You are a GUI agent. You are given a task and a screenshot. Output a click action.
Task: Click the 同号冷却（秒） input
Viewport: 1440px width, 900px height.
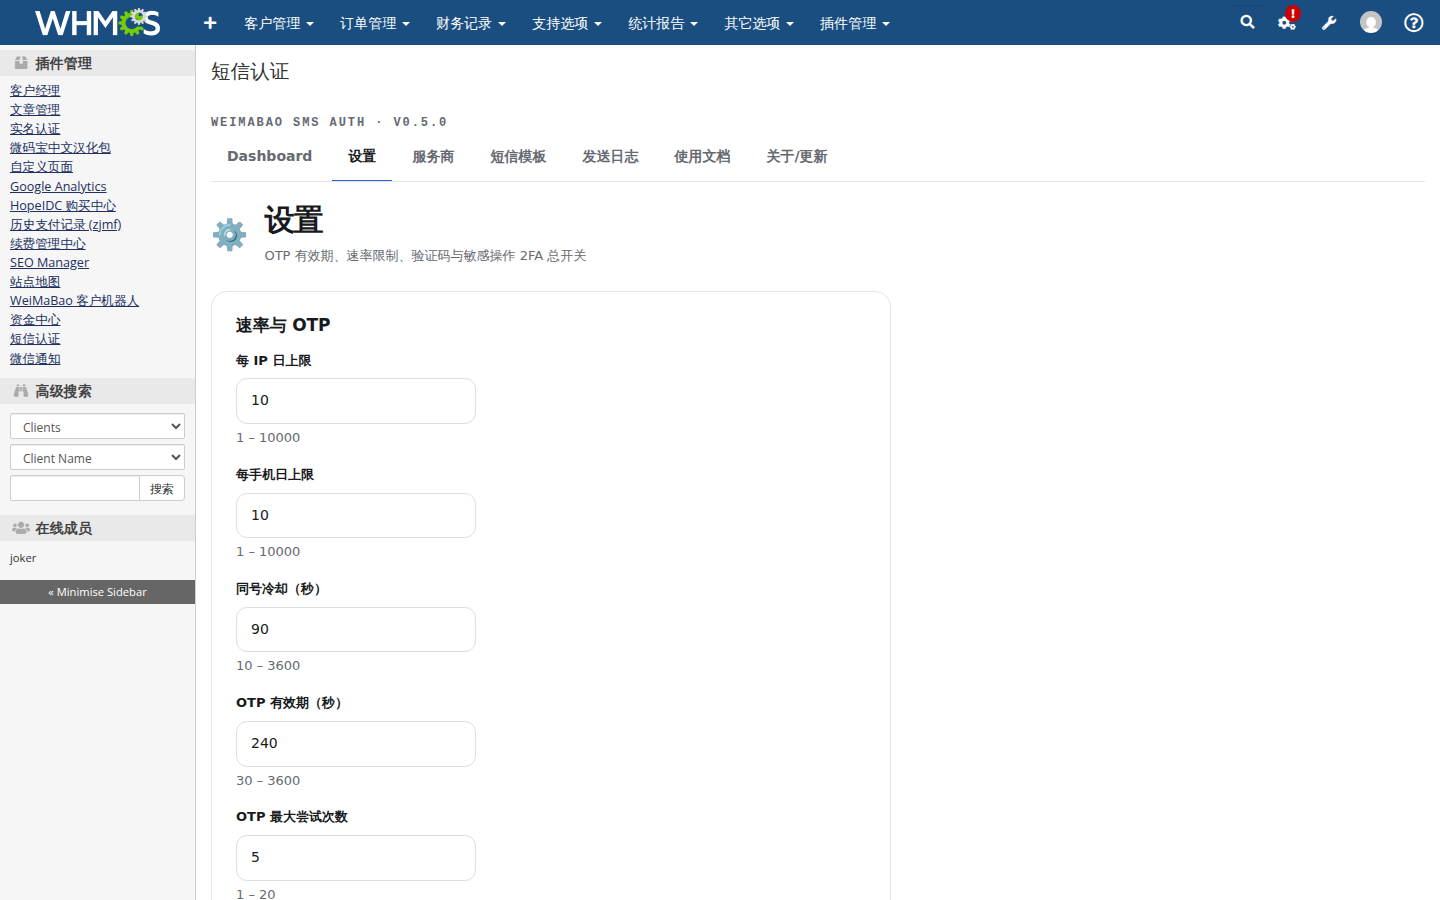pyautogui.click(x=356, y=629)
